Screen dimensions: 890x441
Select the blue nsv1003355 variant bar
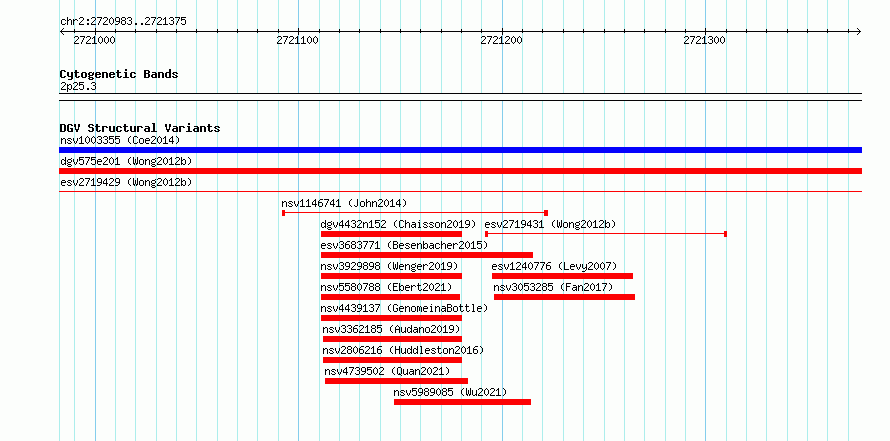(460, 150)
